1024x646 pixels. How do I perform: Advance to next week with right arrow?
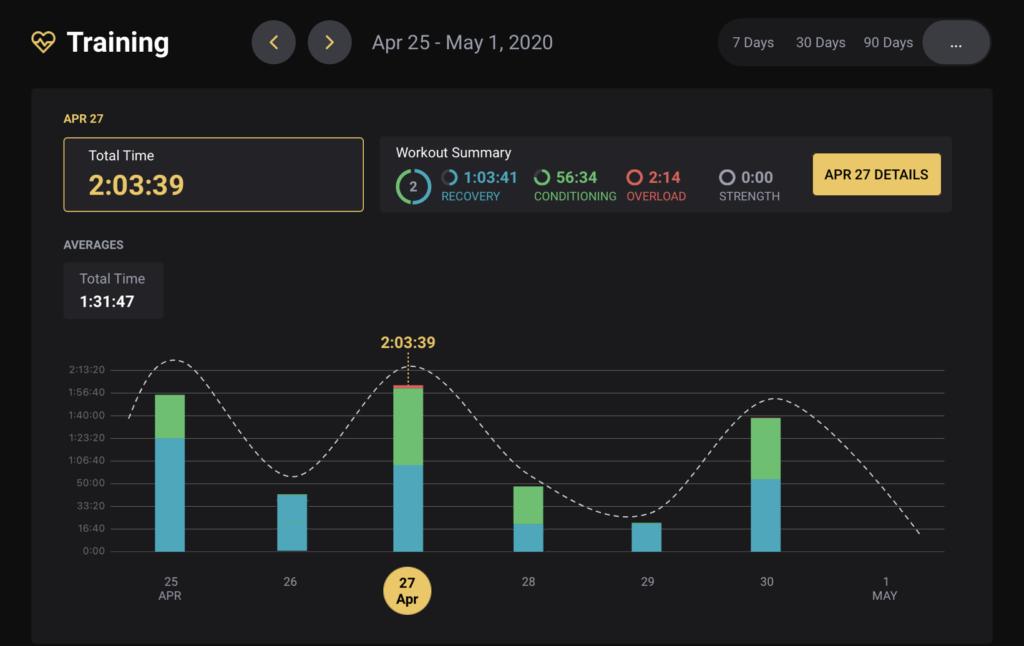pyautogui.click(x=329, y=43)
